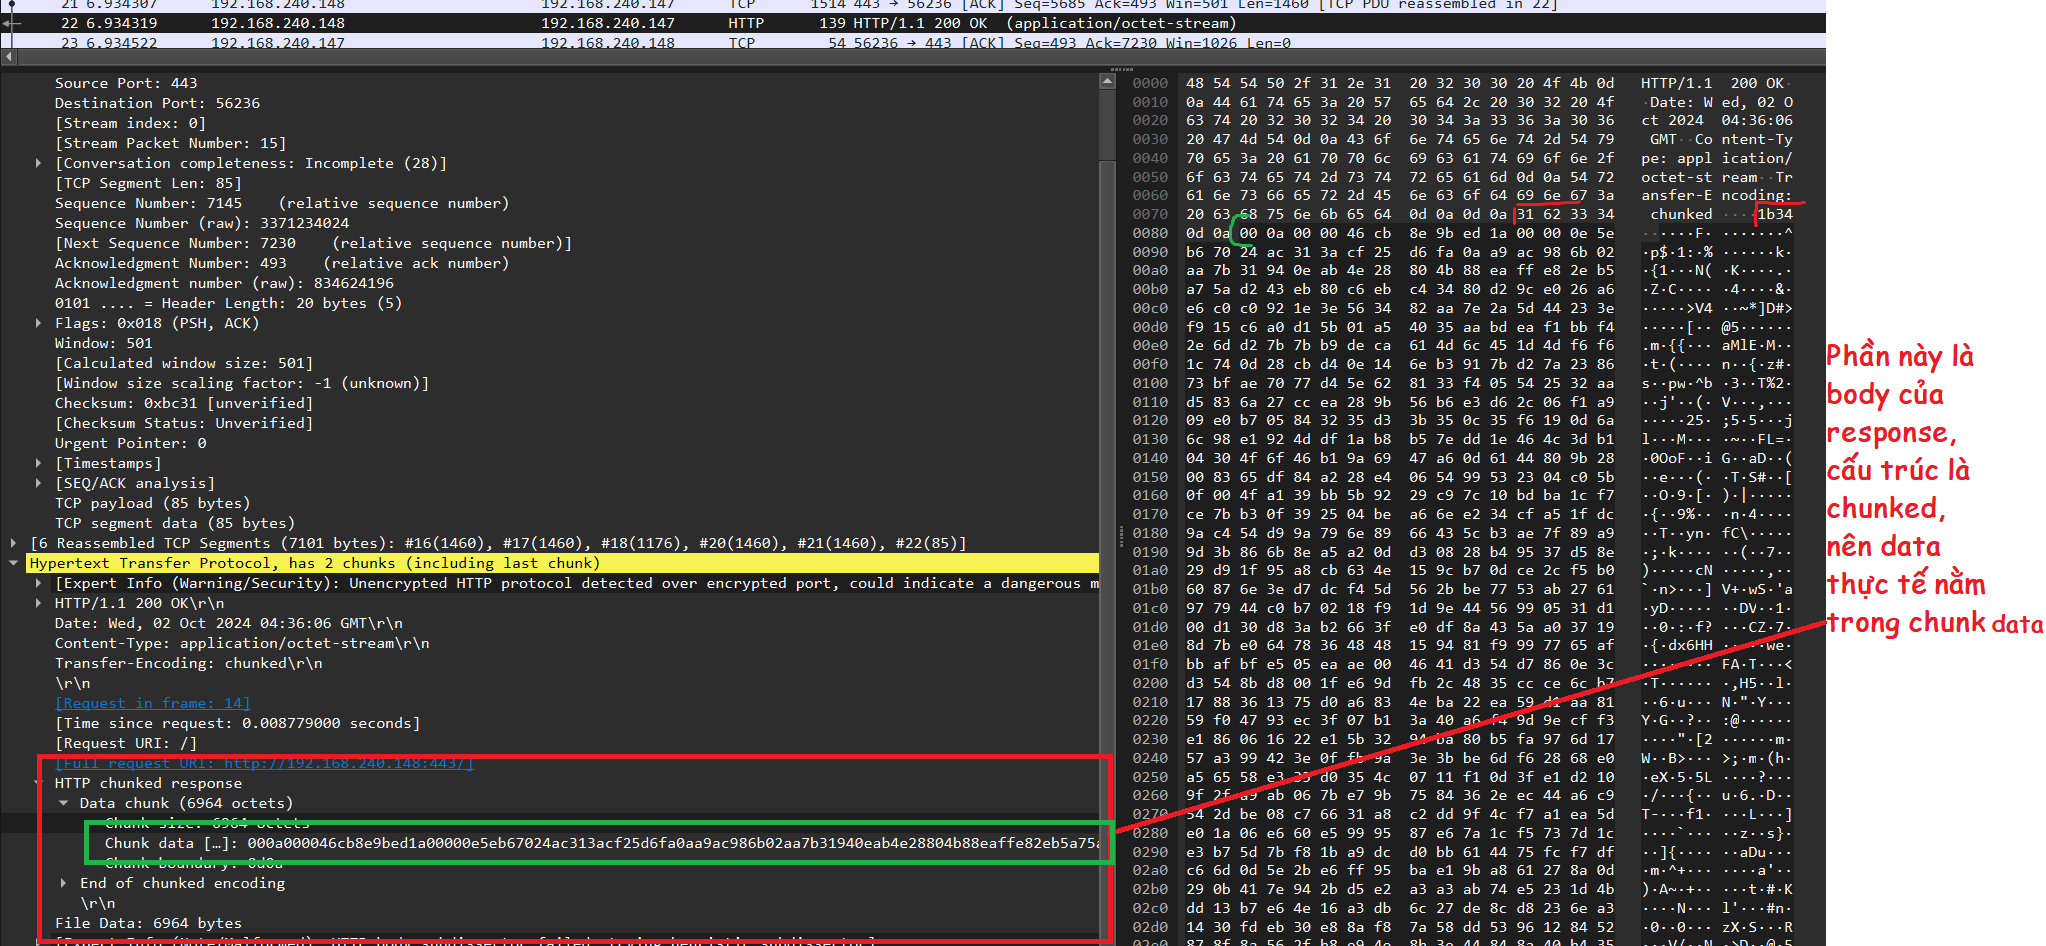Screen dimensions: 2046x946
Task: Select the Source Port: 443 line
Action: point(126,83)
